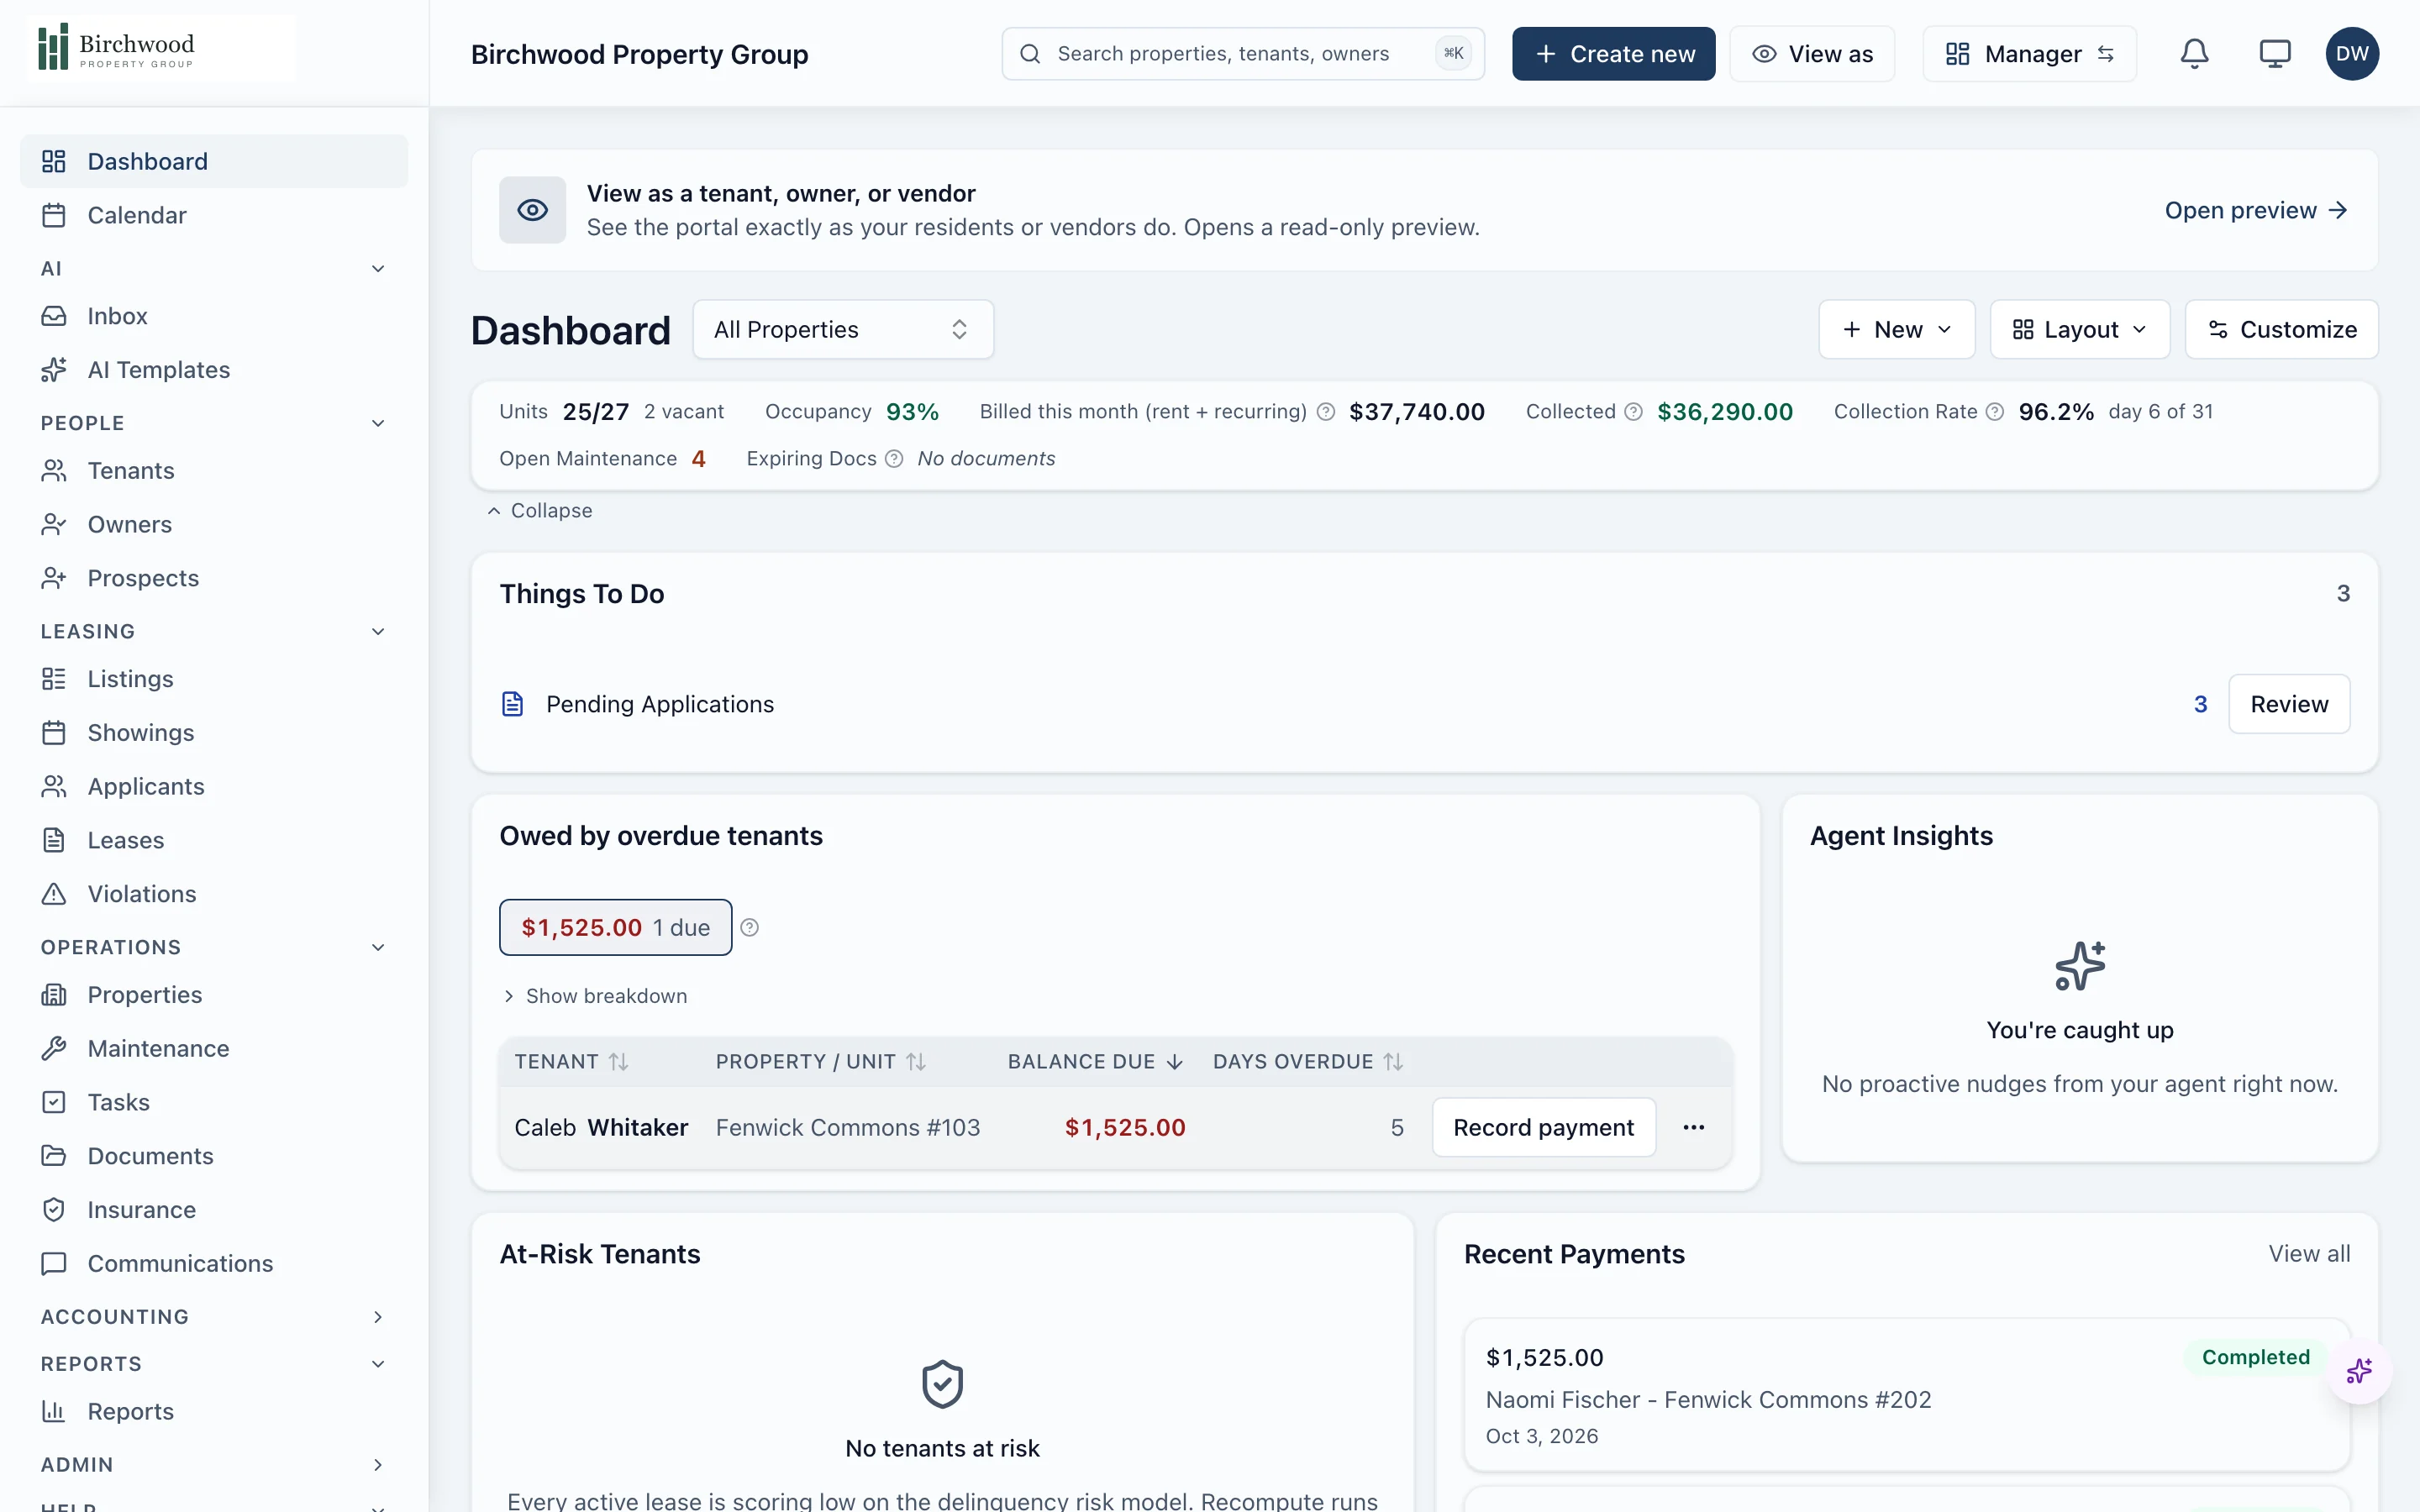
Task: Expand Show breakdown for overdue tenants
Action: (x=595, y=996)
